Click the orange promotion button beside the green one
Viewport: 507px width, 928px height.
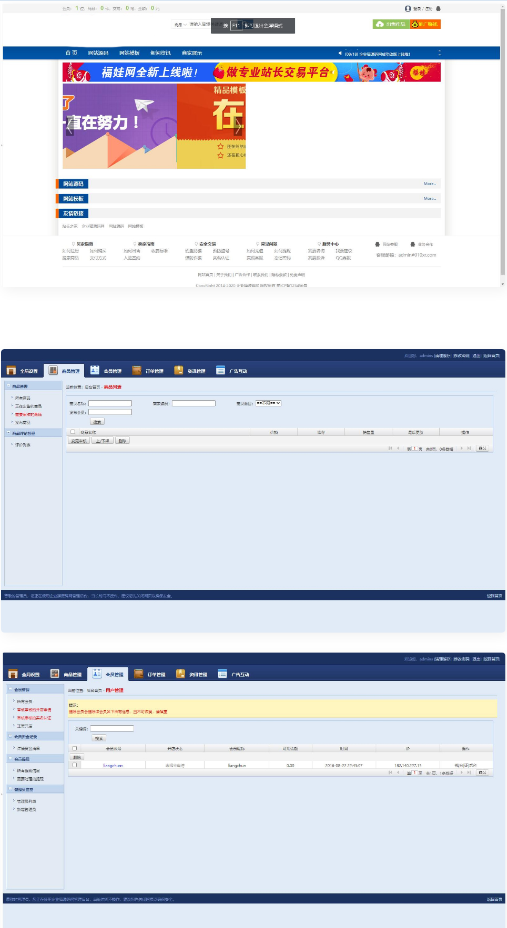tap(425, 24)
